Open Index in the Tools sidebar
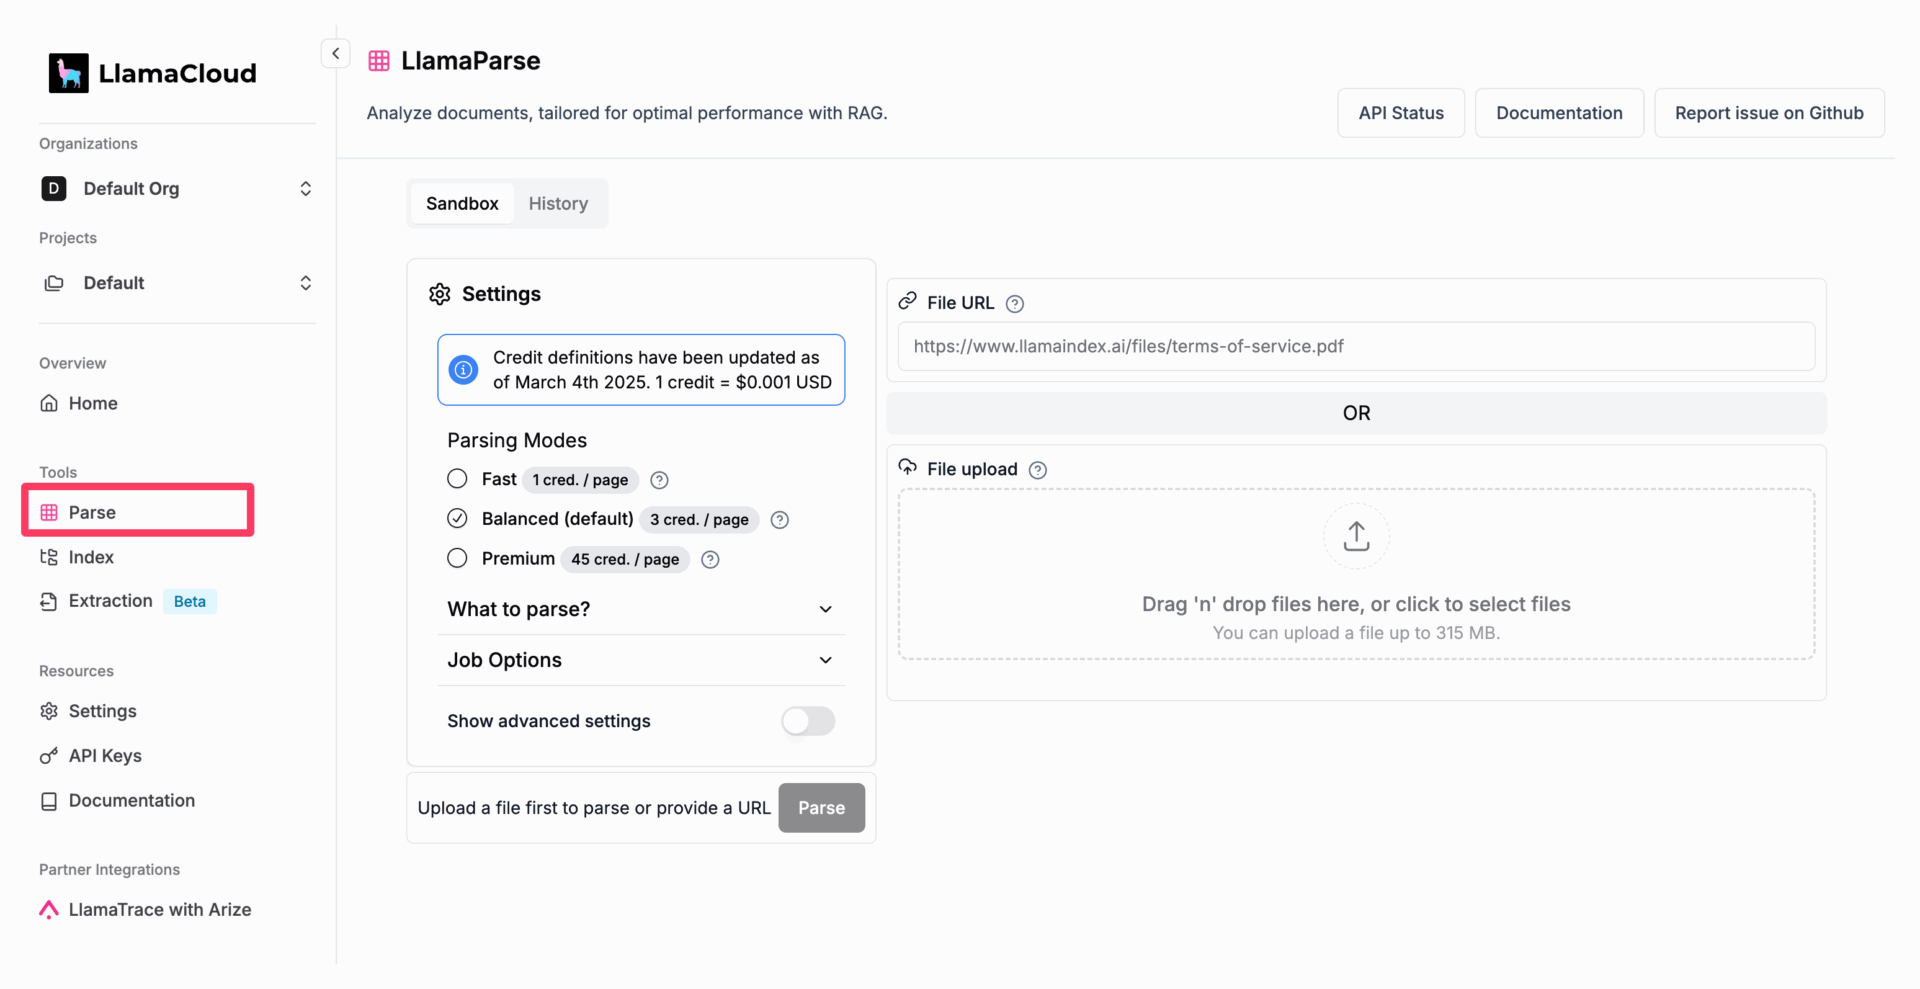 pos(91,557)
